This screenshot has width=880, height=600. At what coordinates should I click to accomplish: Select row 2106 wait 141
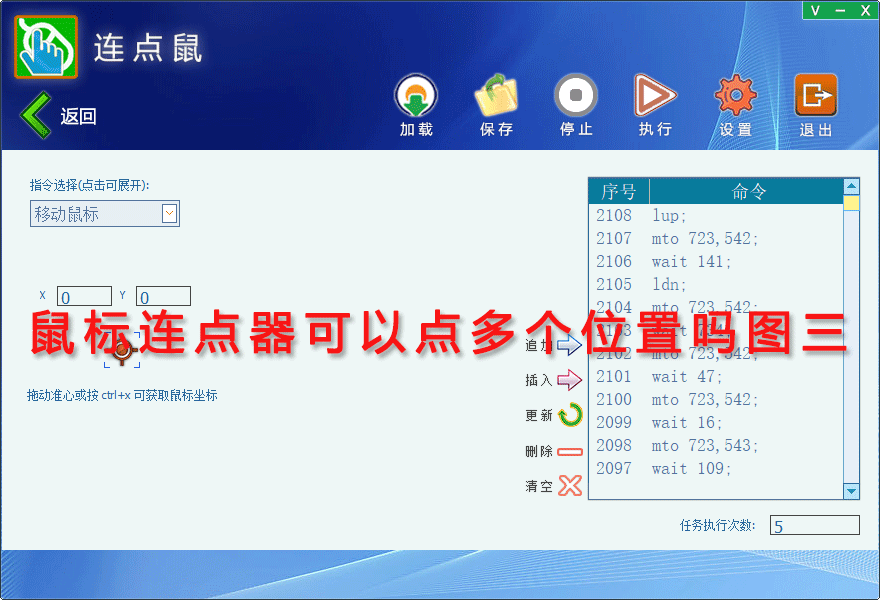[x=716, y=262]
